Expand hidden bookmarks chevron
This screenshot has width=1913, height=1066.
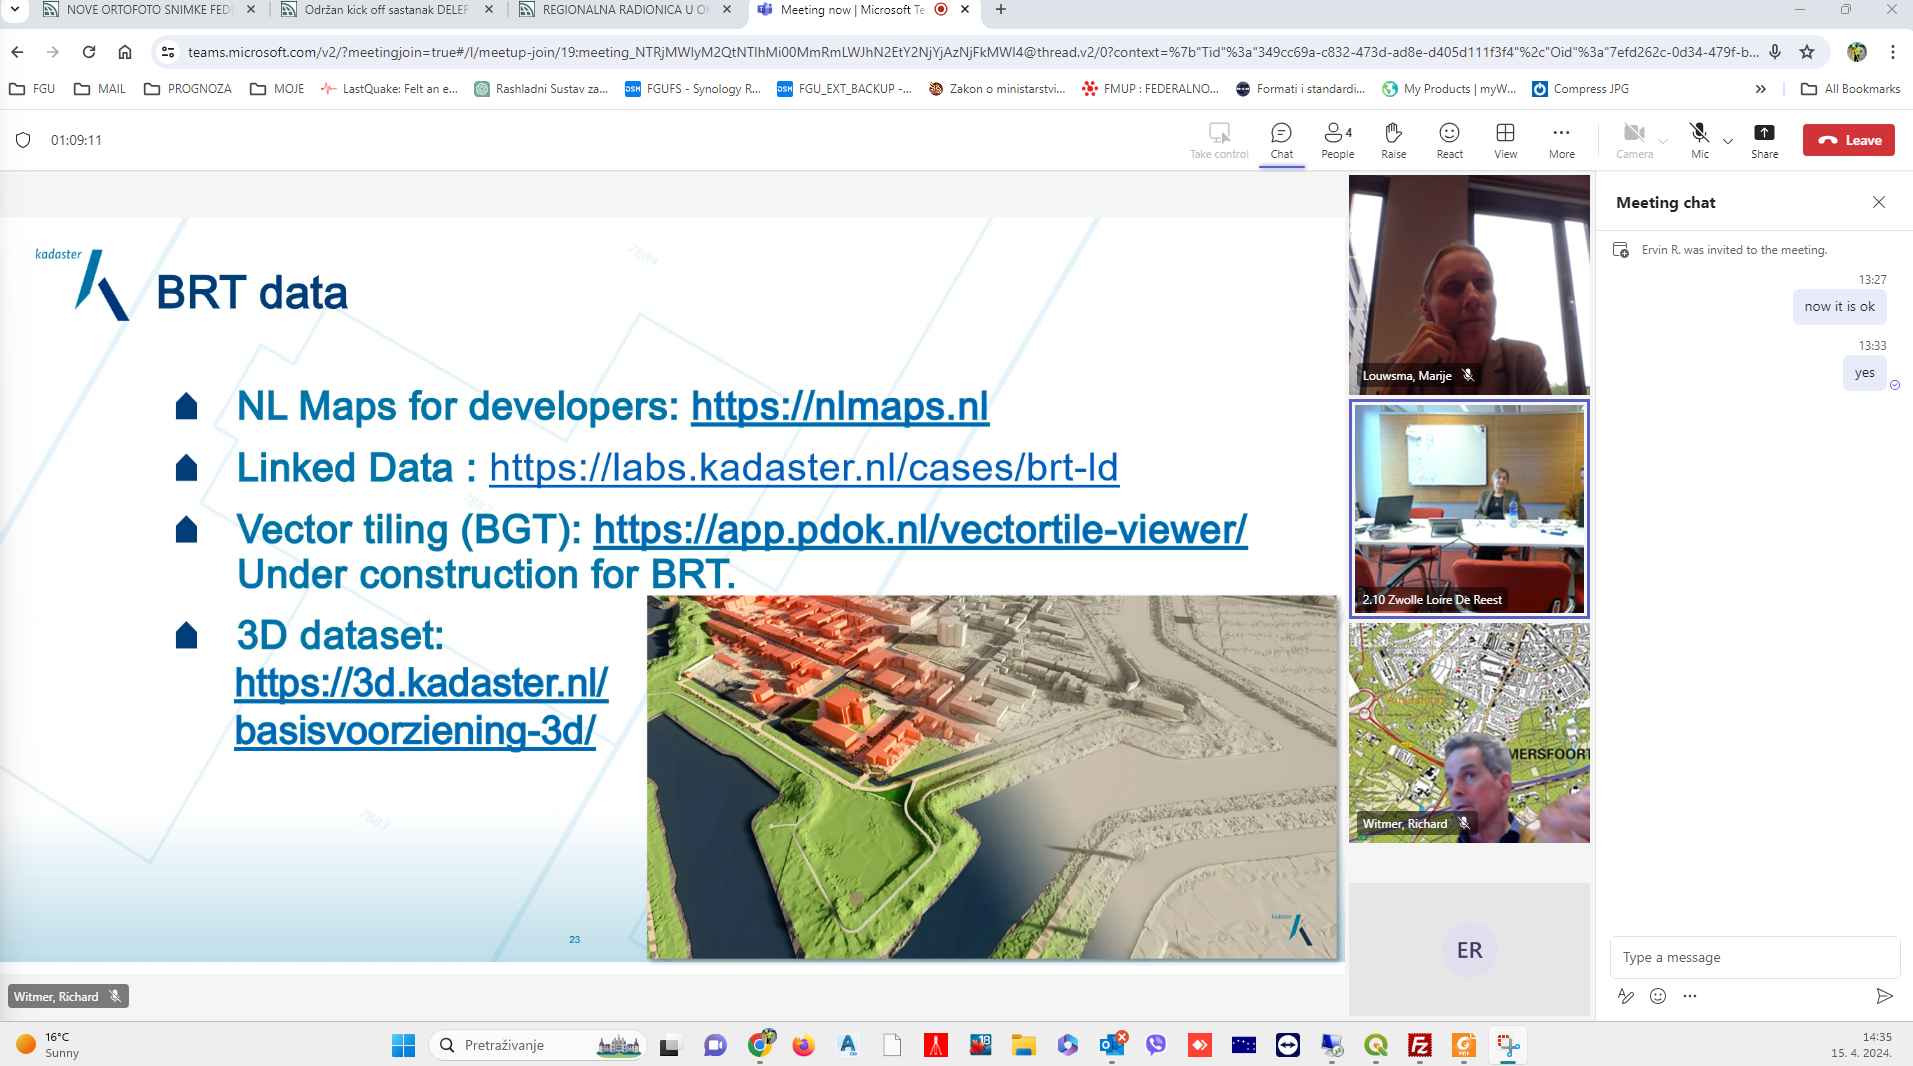(x=1760, y=89)
